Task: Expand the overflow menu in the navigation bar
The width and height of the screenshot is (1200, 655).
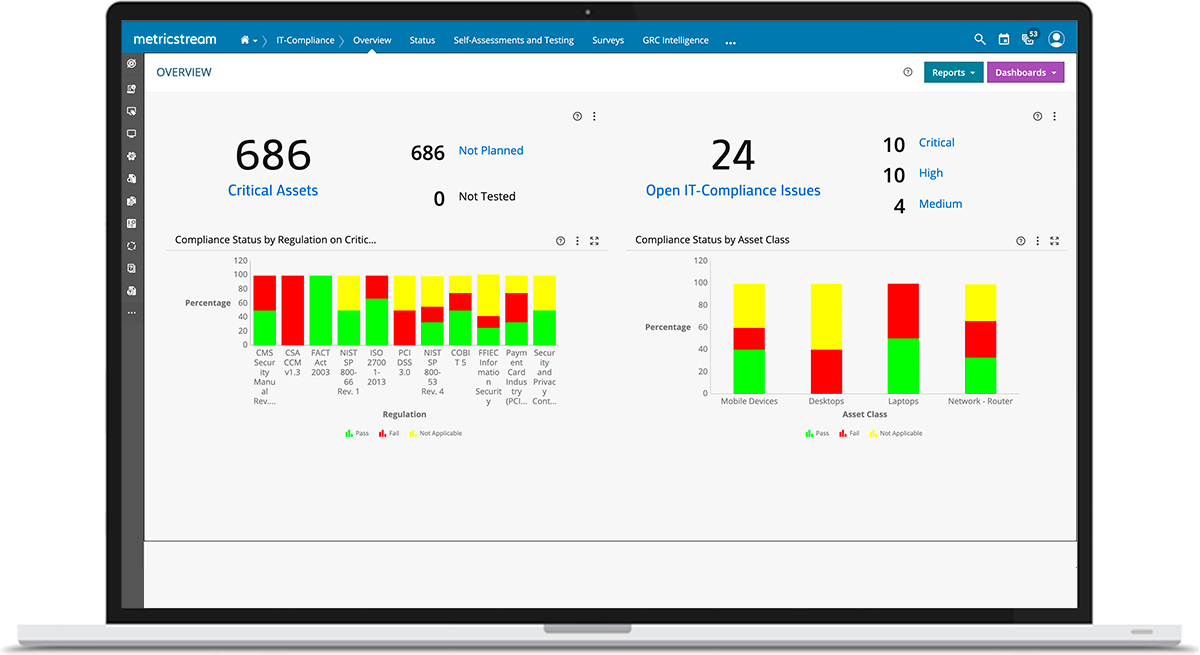Action: (x=730, y=41)
